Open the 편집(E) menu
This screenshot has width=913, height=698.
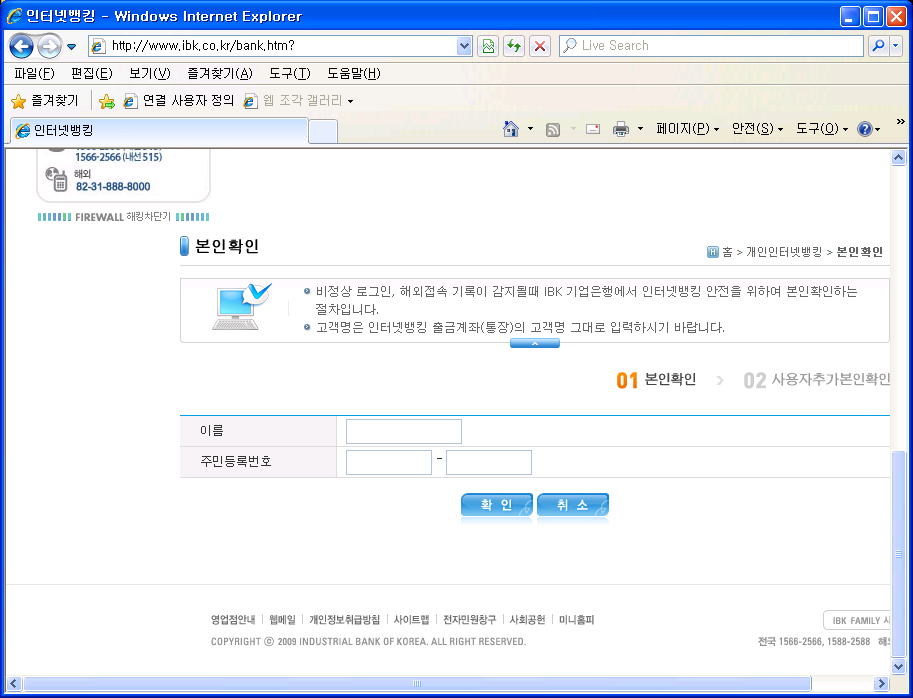tap(91, 73)
